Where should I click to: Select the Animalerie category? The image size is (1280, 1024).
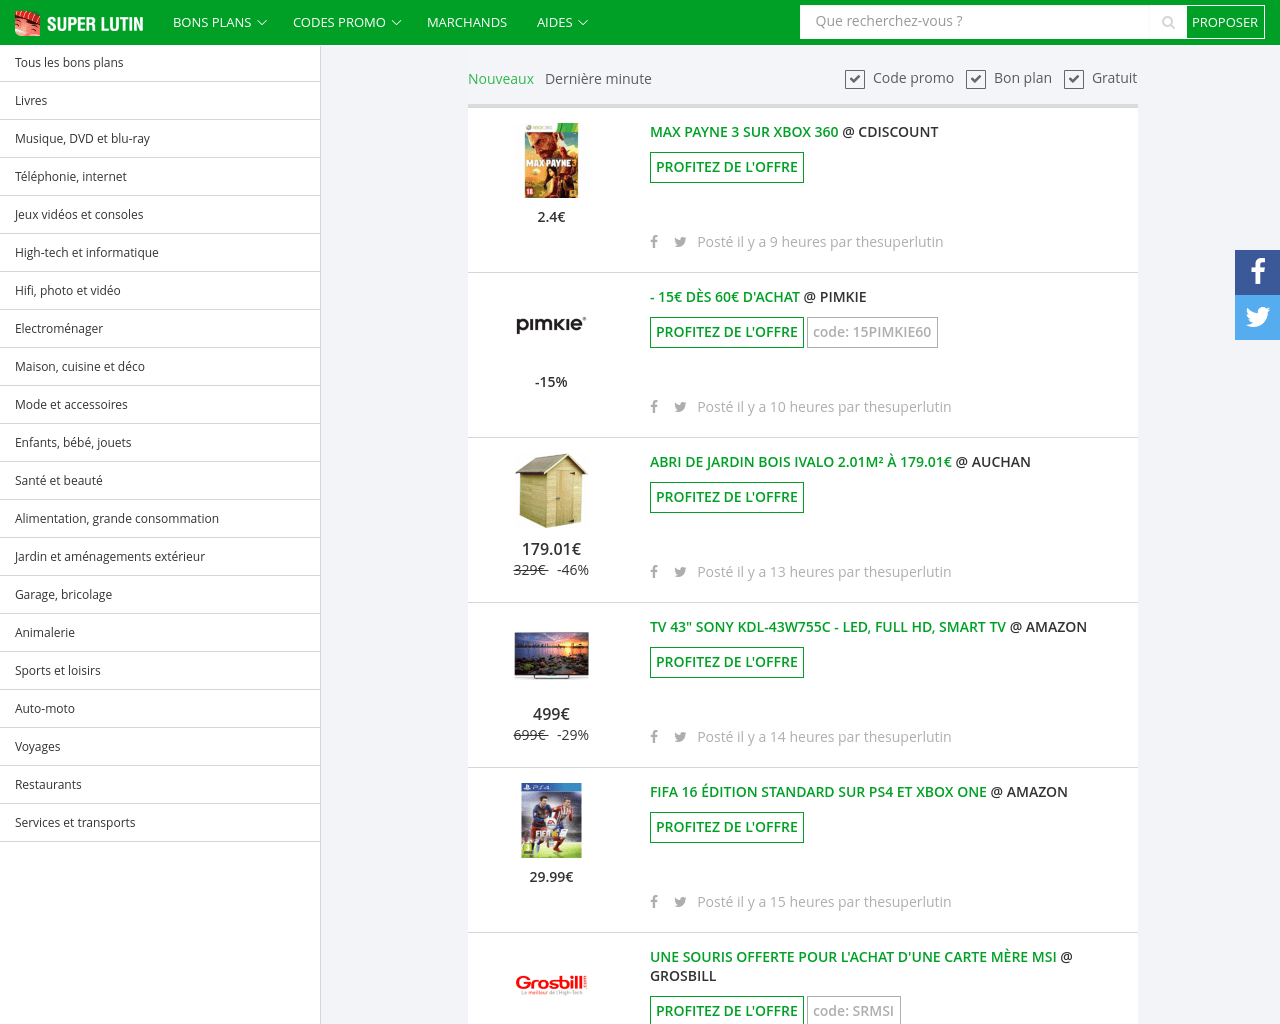160,633
